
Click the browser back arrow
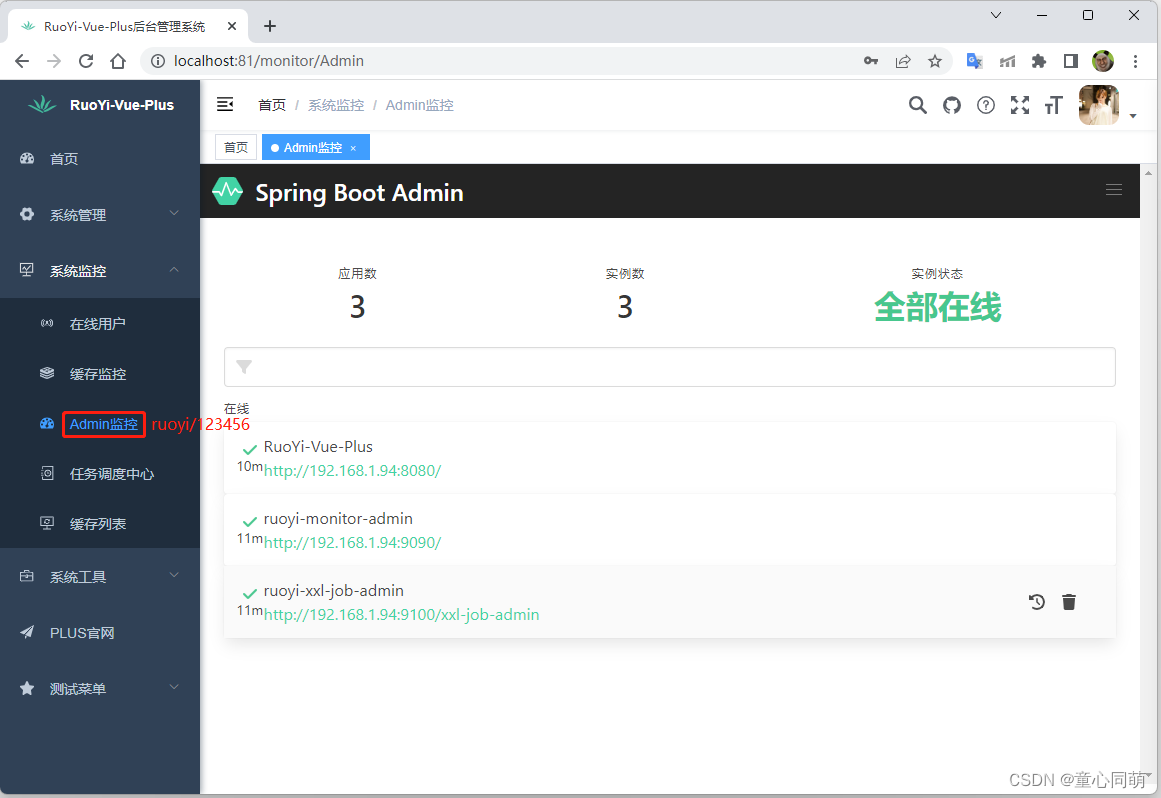point(22,61)
